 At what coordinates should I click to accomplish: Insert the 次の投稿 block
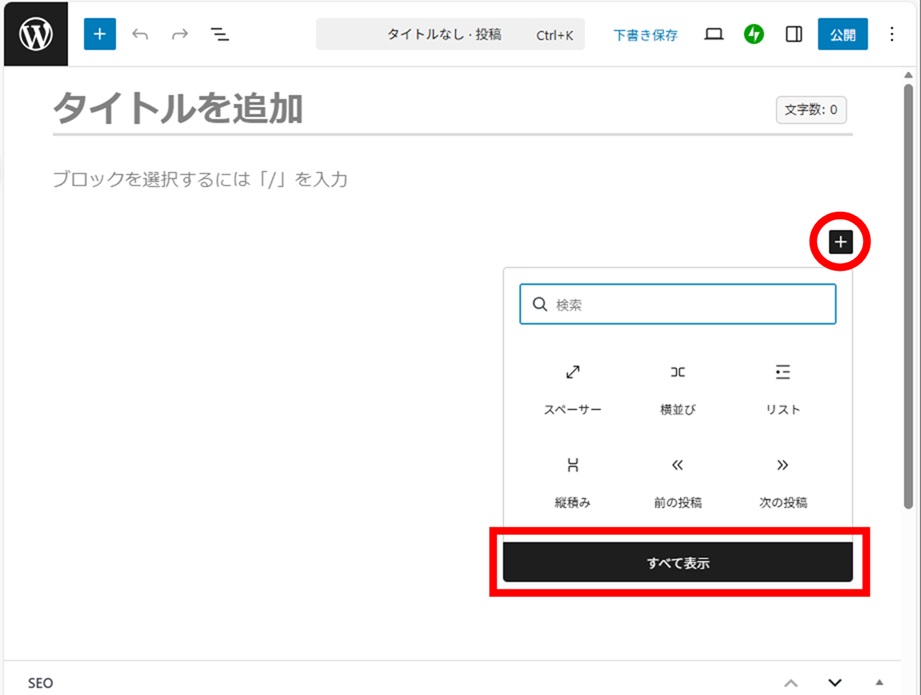click(782, 481)
